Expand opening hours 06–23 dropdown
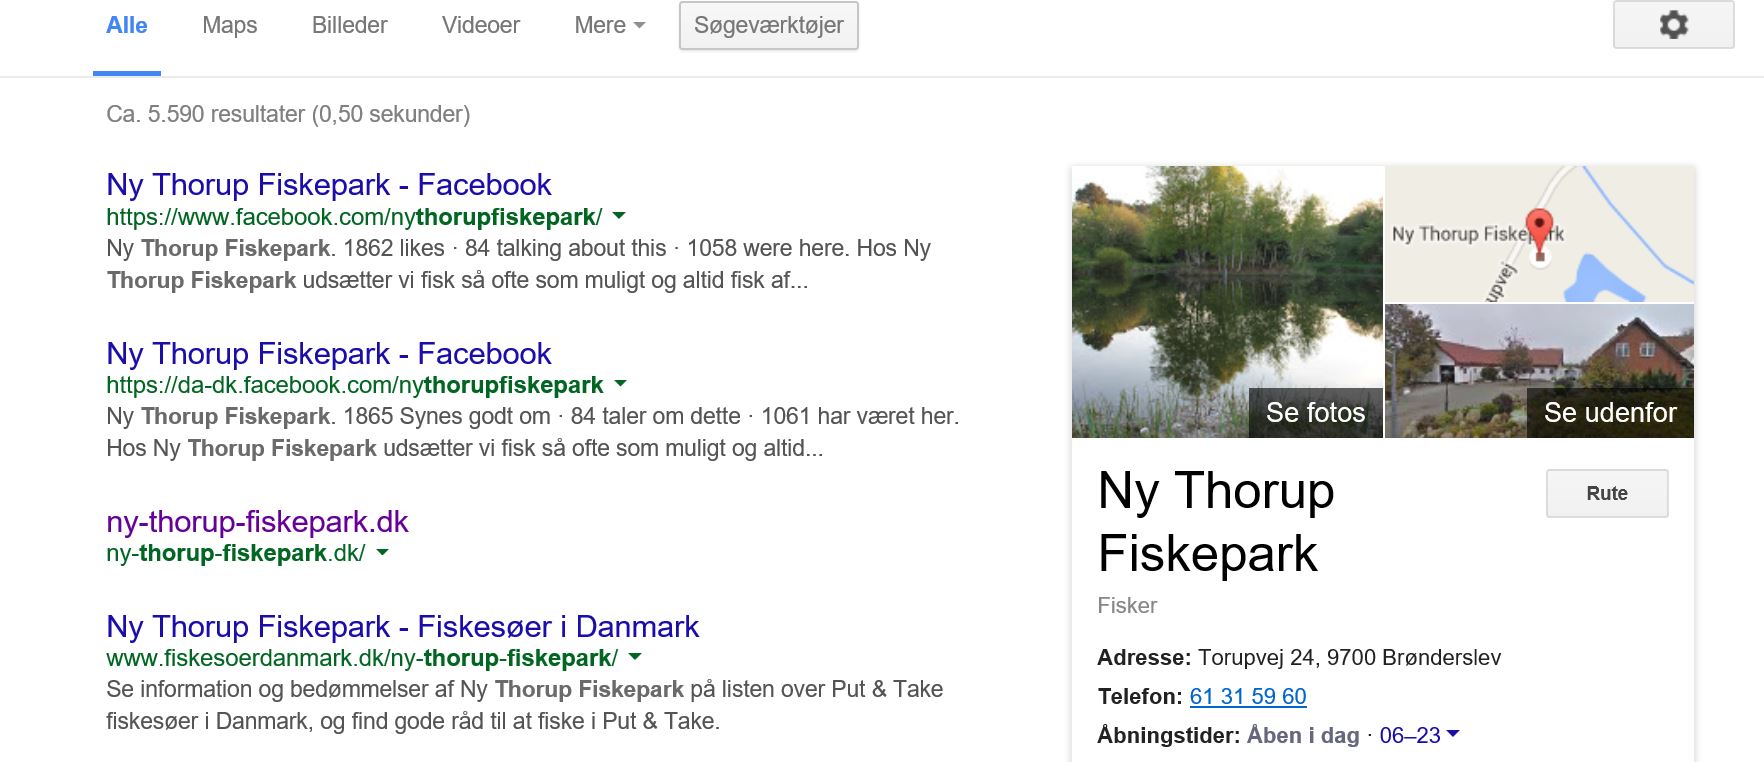This screenshot has height=762, width=1764. [1453, 734]
